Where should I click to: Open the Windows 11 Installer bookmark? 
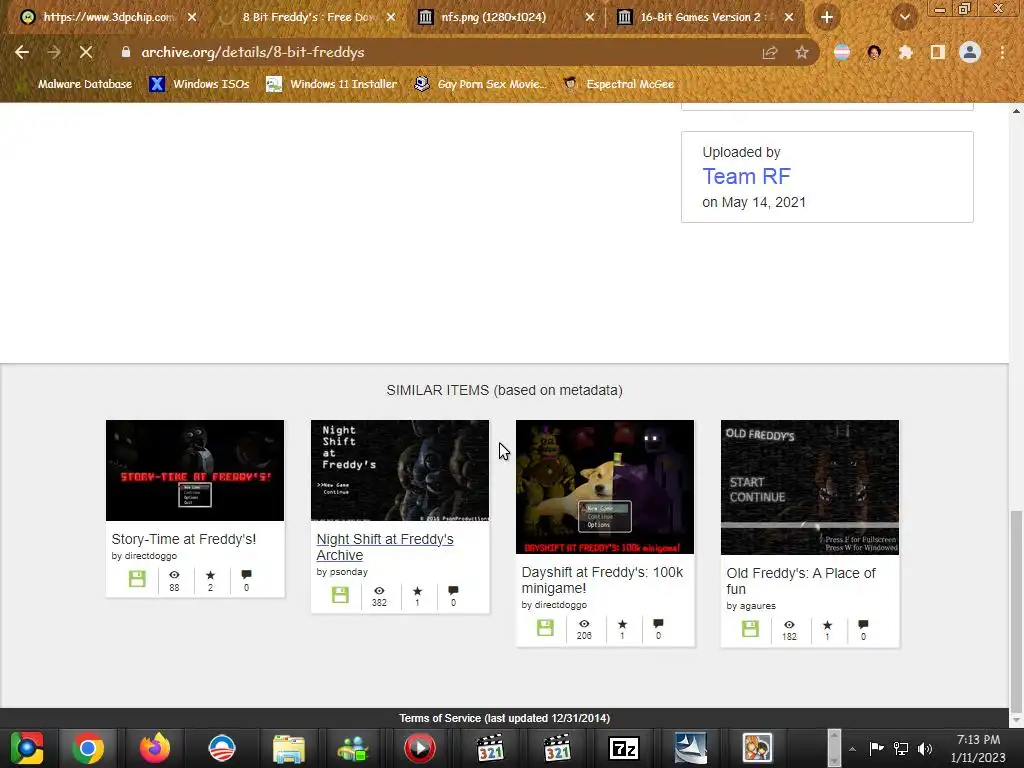coord(331,84)
